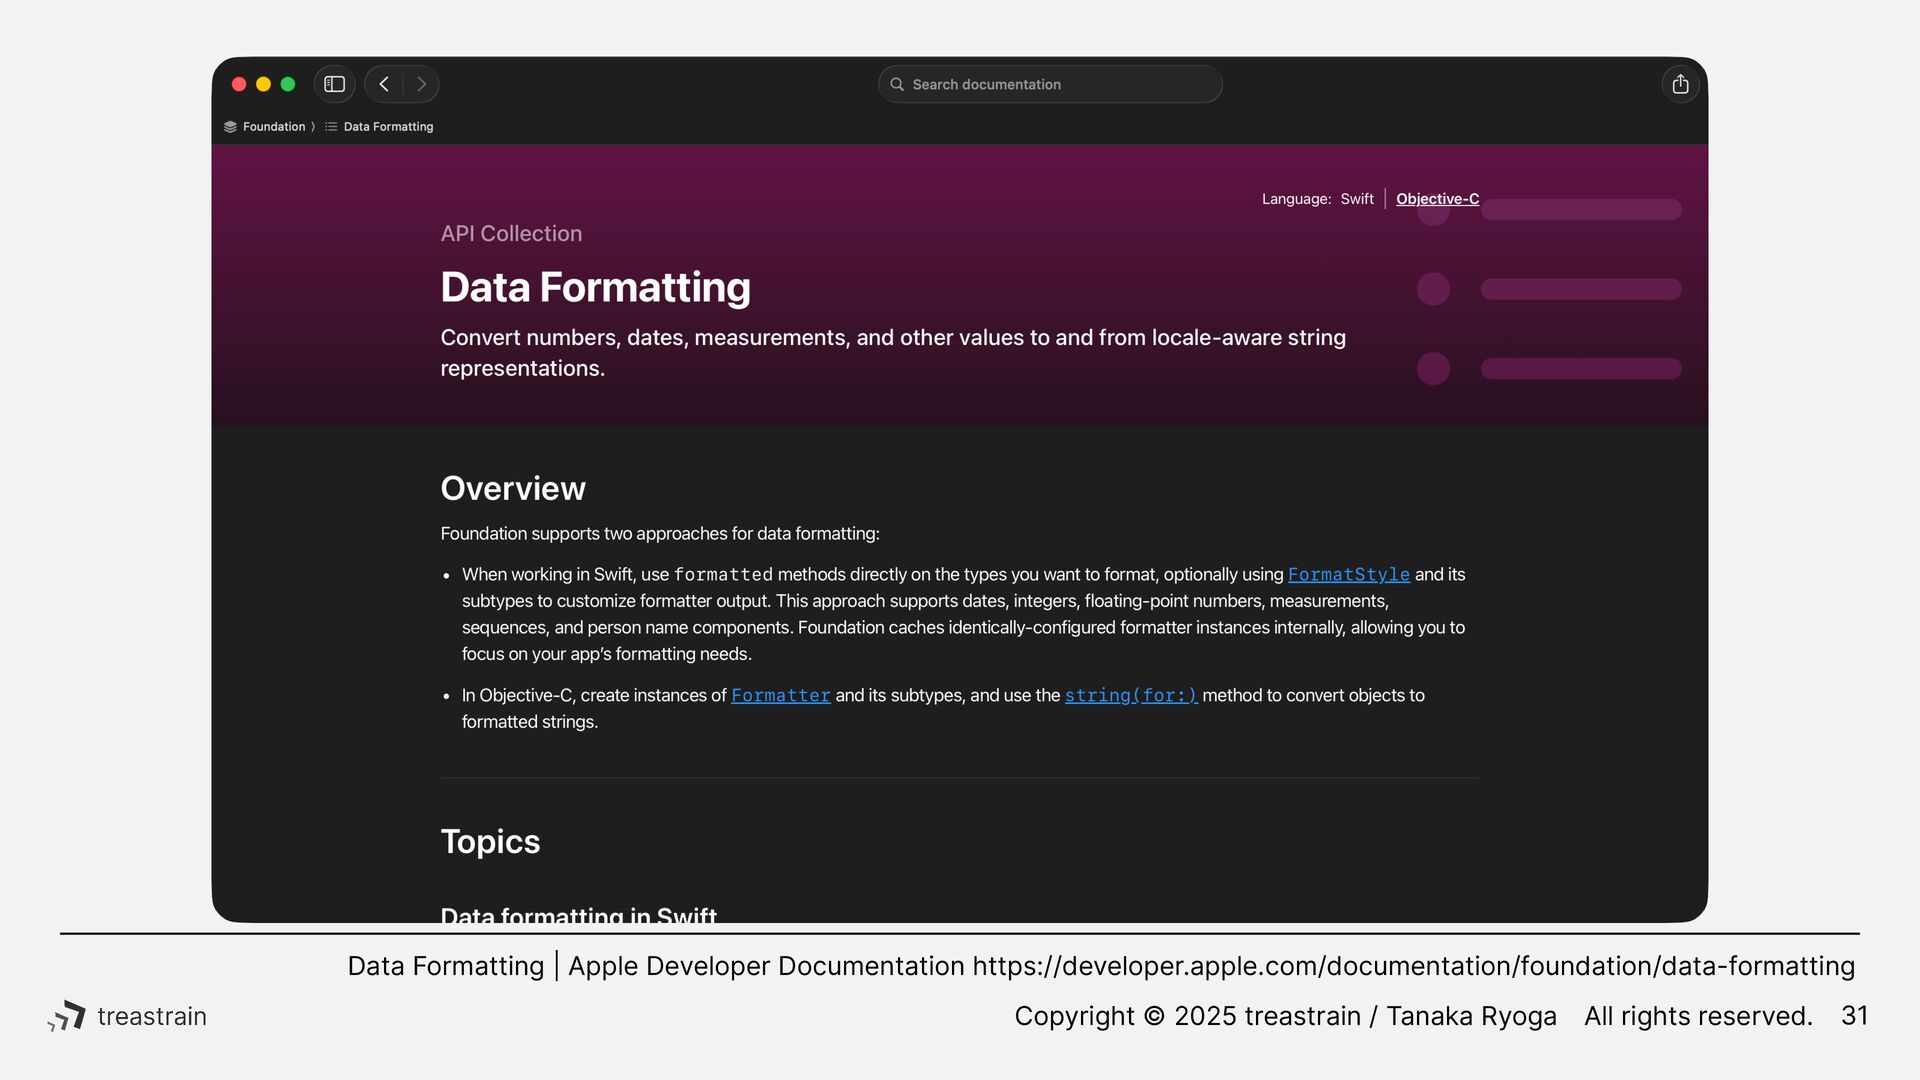Image resolution: width=1920 pixels, height=1080 pixels.
Task: Click the Data Formatting page title
Action: (x=595, y=287)
